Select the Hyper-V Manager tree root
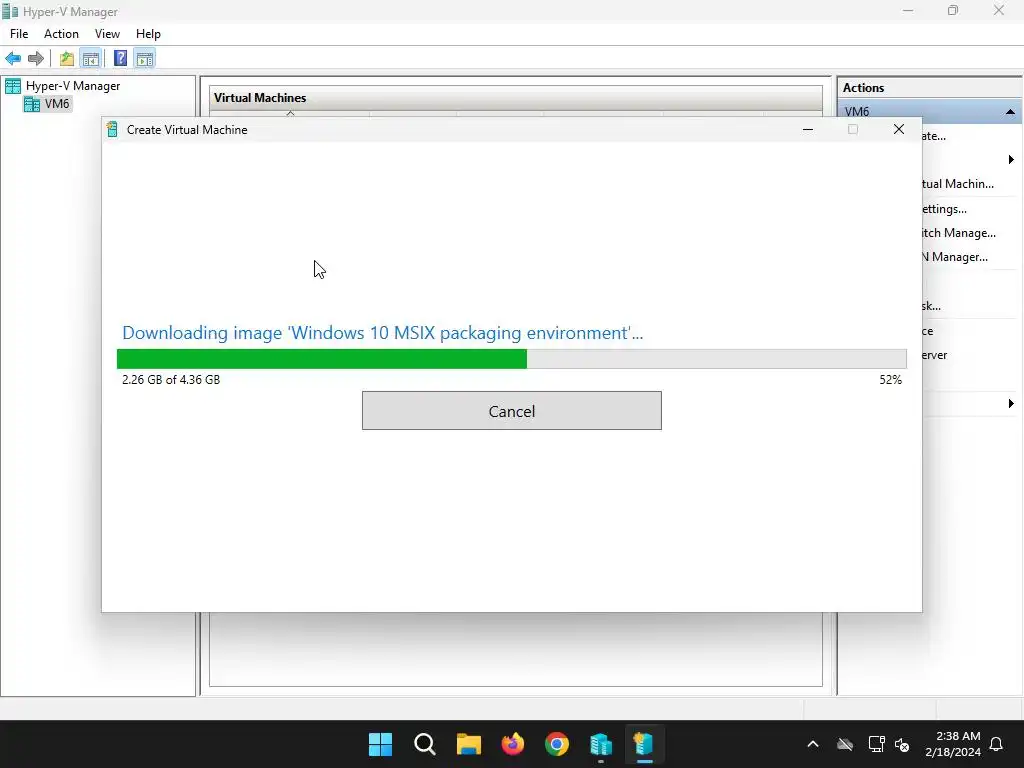The image size is (1024, 768). click(72, 86)
